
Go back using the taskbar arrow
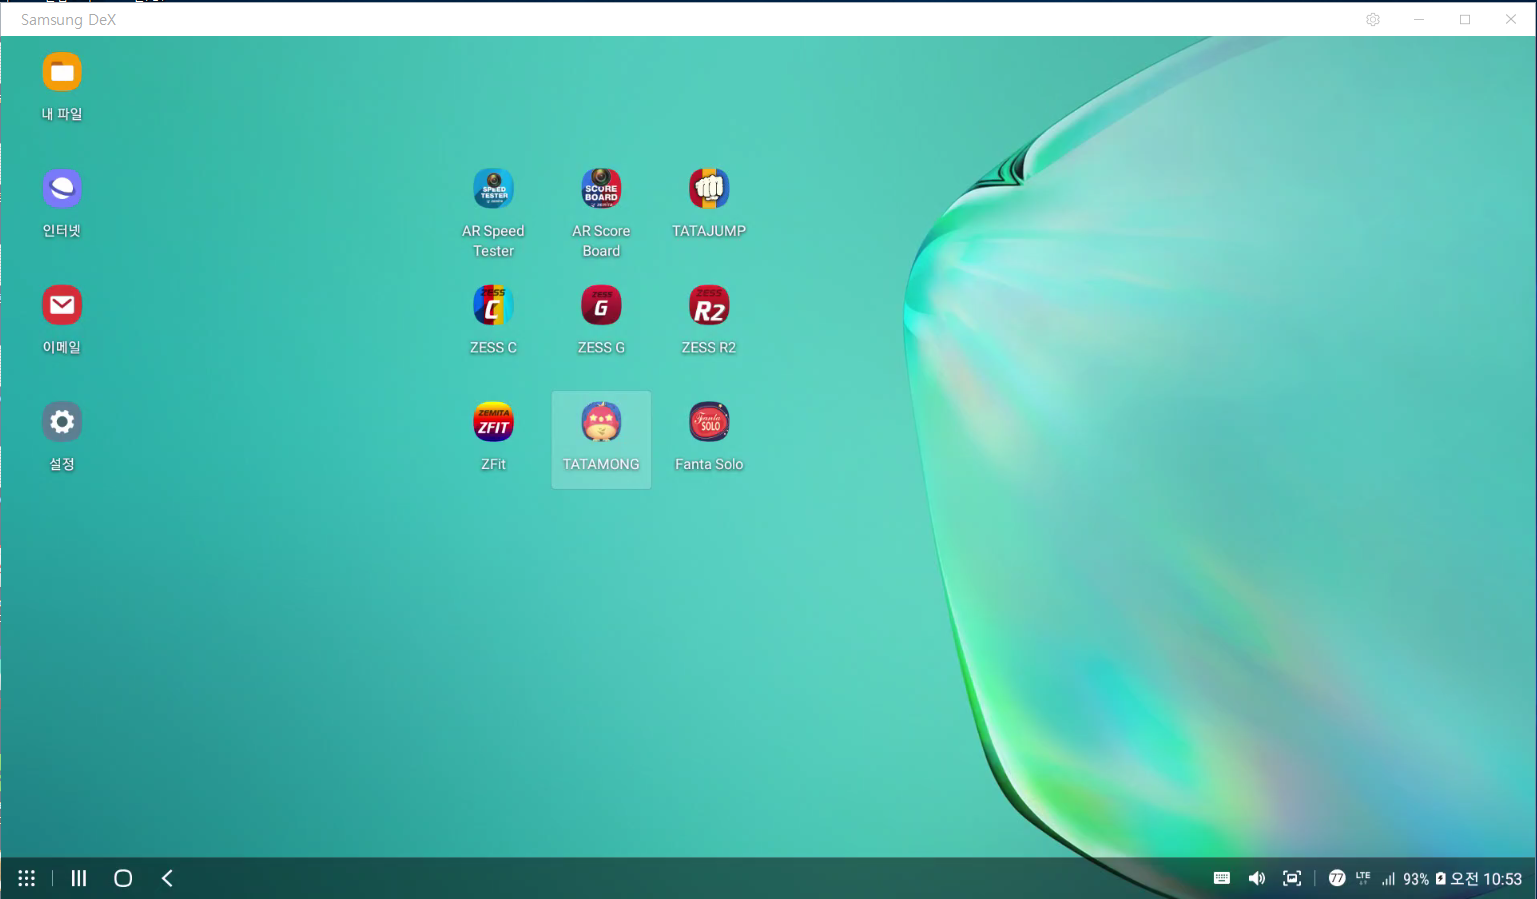pos(167,878)
